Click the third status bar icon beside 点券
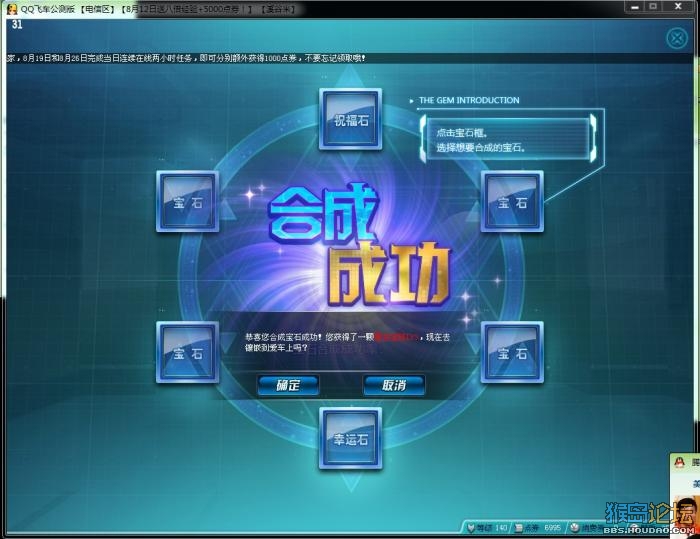Image resolution: width=700 pixels, height=539 pixels. pyautogui.click(x=575, y=528)
